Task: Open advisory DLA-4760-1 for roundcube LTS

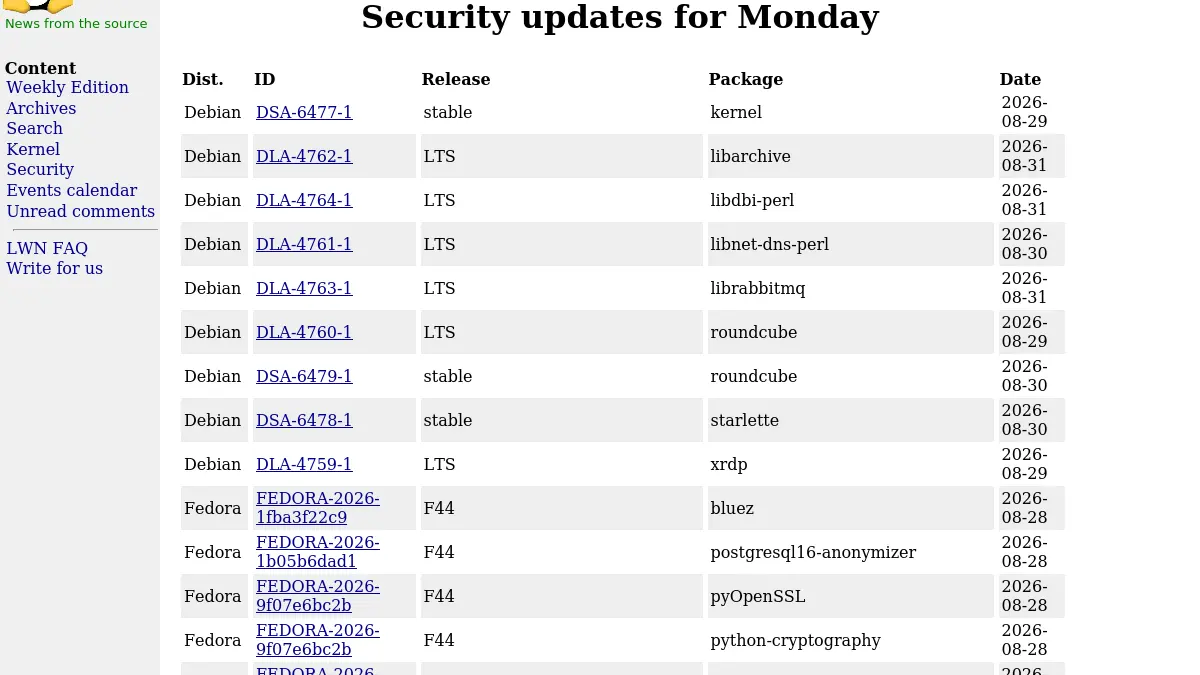Action: [x=304, y=332]
